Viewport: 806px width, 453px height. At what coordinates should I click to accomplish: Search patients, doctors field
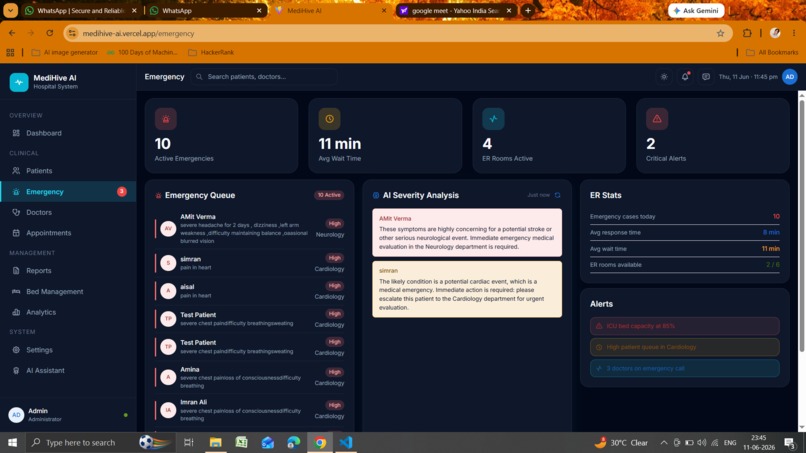265,77
